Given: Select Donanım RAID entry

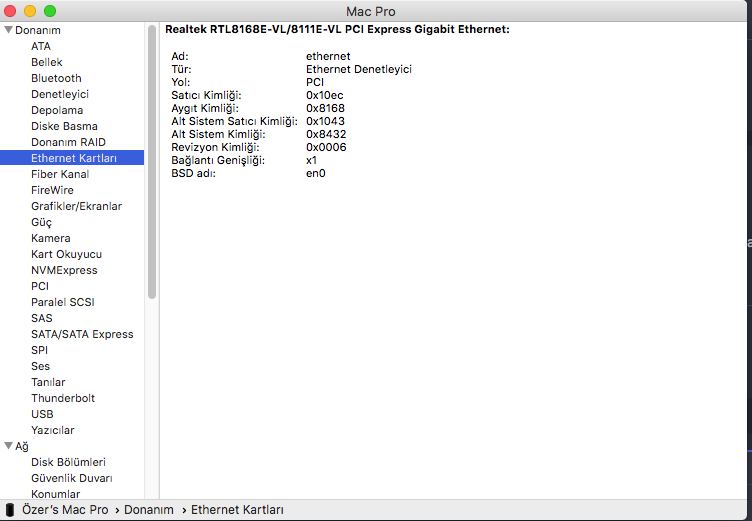Looking at the screenshot, I should [68, 142].
